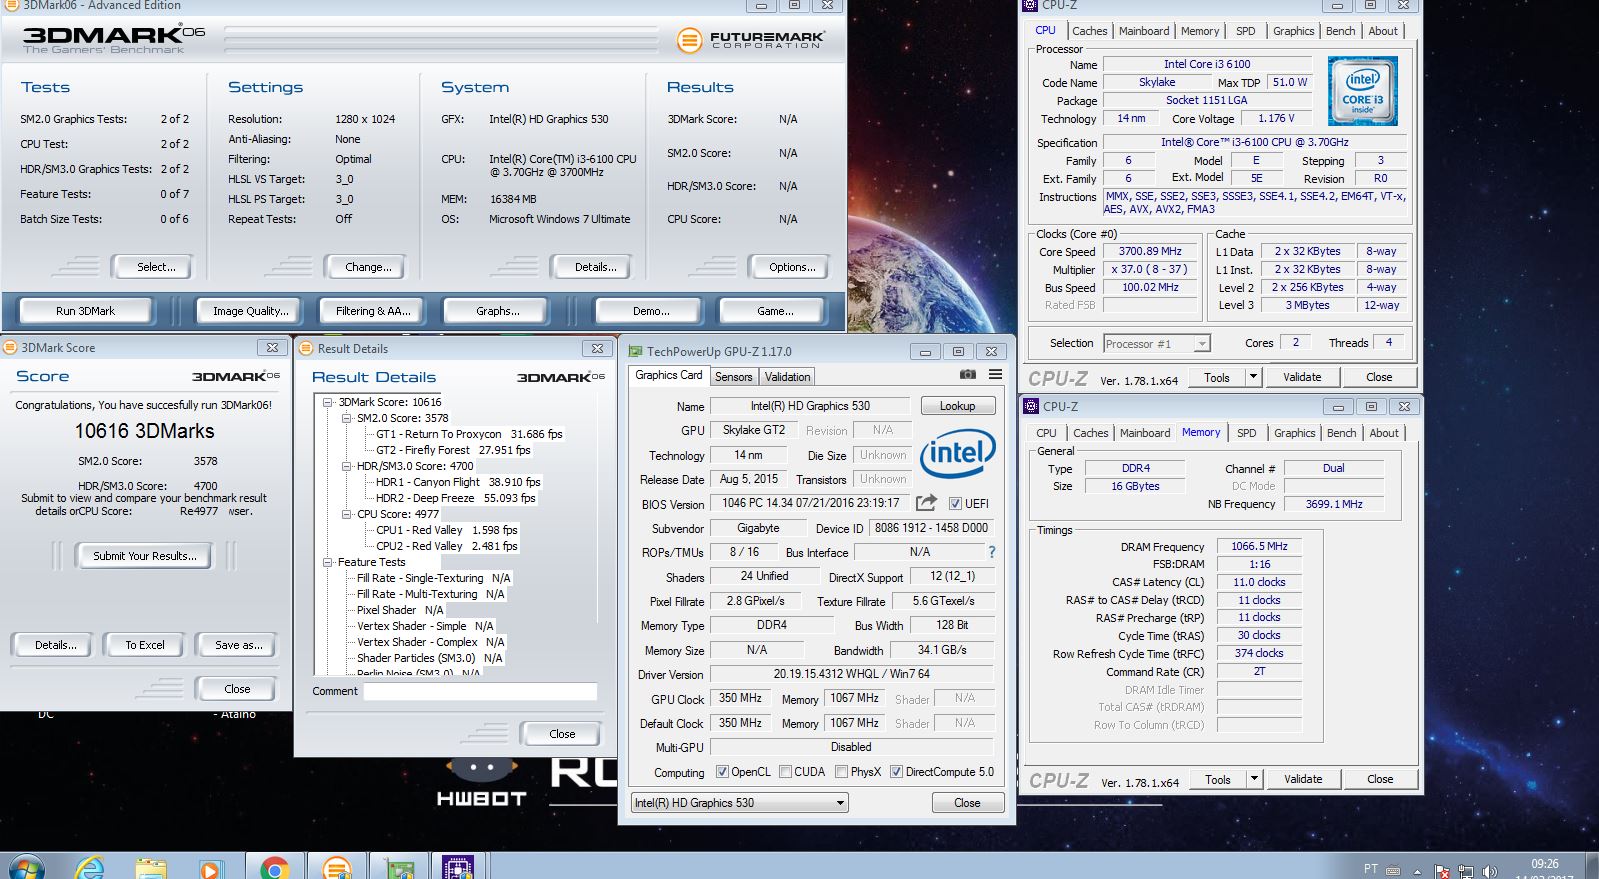Screen dimensions: 1599x879
Task: Click the BIOS export arrow icon in GPU-Z
Action: 926,503
